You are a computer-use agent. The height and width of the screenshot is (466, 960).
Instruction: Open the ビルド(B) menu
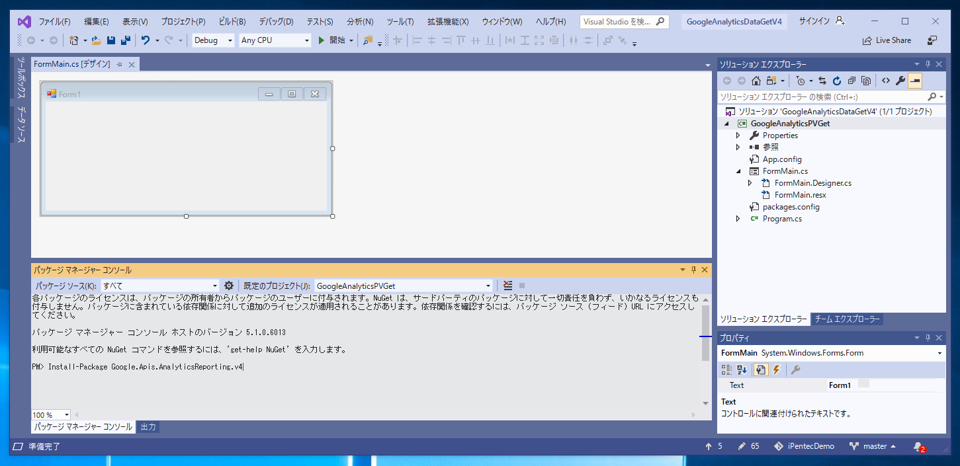click(232, 21)
